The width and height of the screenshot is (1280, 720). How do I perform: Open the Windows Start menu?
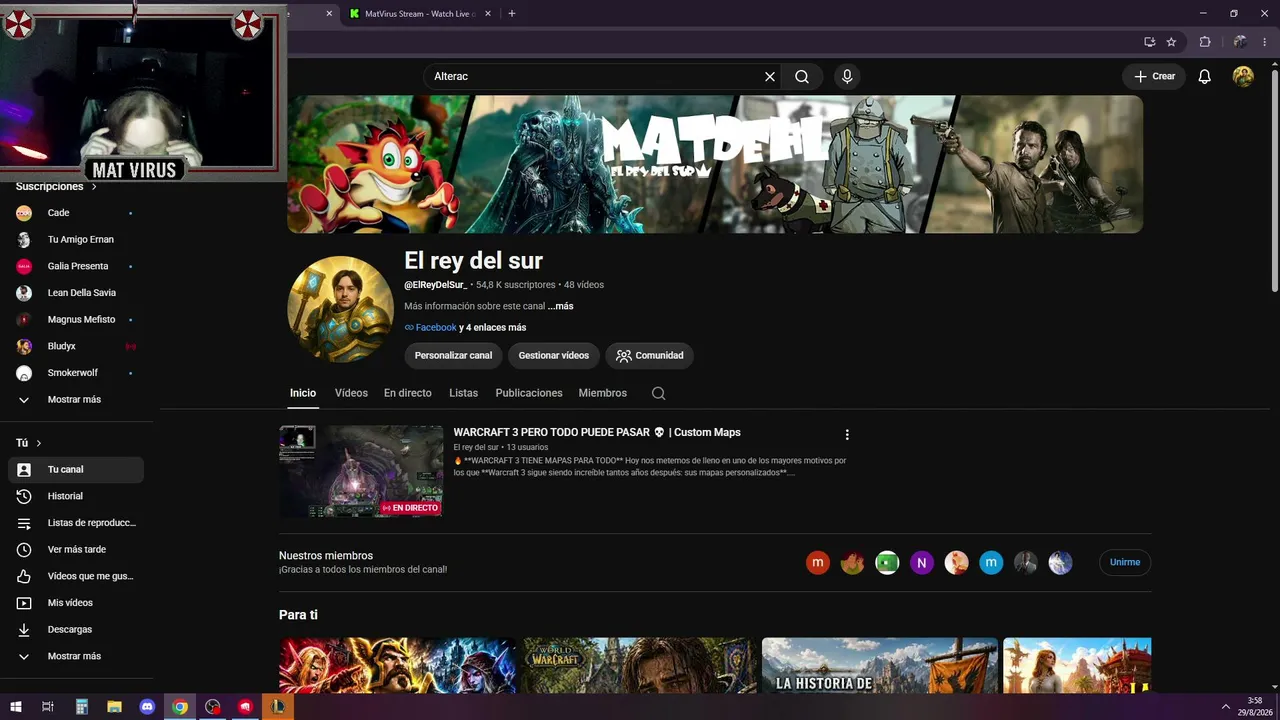(16, 707)
